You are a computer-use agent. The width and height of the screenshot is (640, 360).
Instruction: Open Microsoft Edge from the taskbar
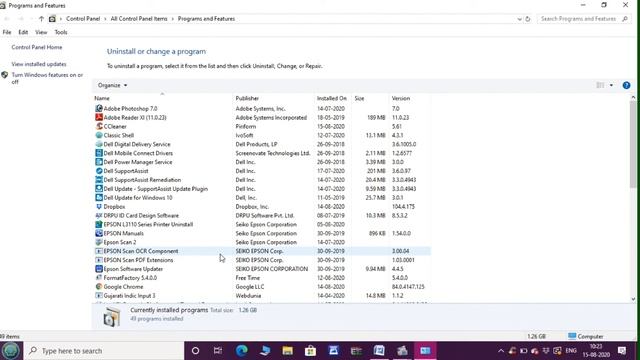pos(242,351)
